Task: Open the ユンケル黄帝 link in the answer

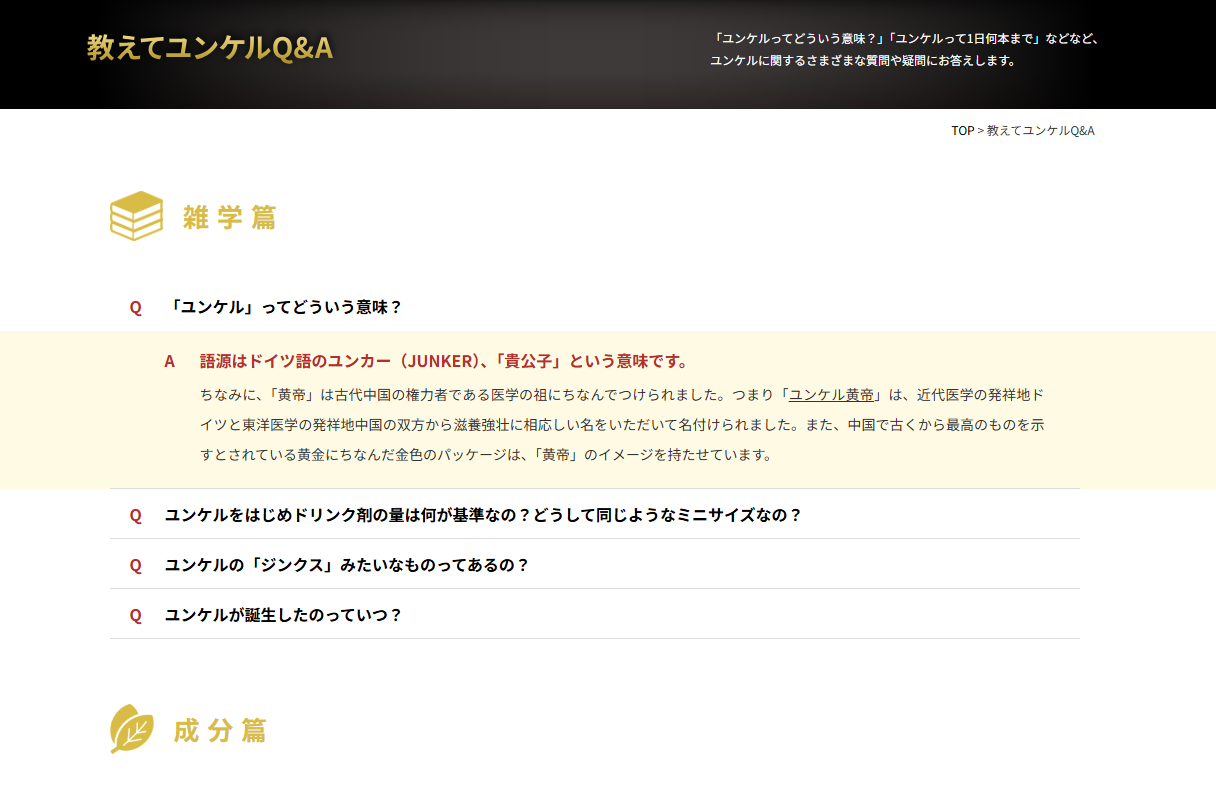Action: (831, 394)
